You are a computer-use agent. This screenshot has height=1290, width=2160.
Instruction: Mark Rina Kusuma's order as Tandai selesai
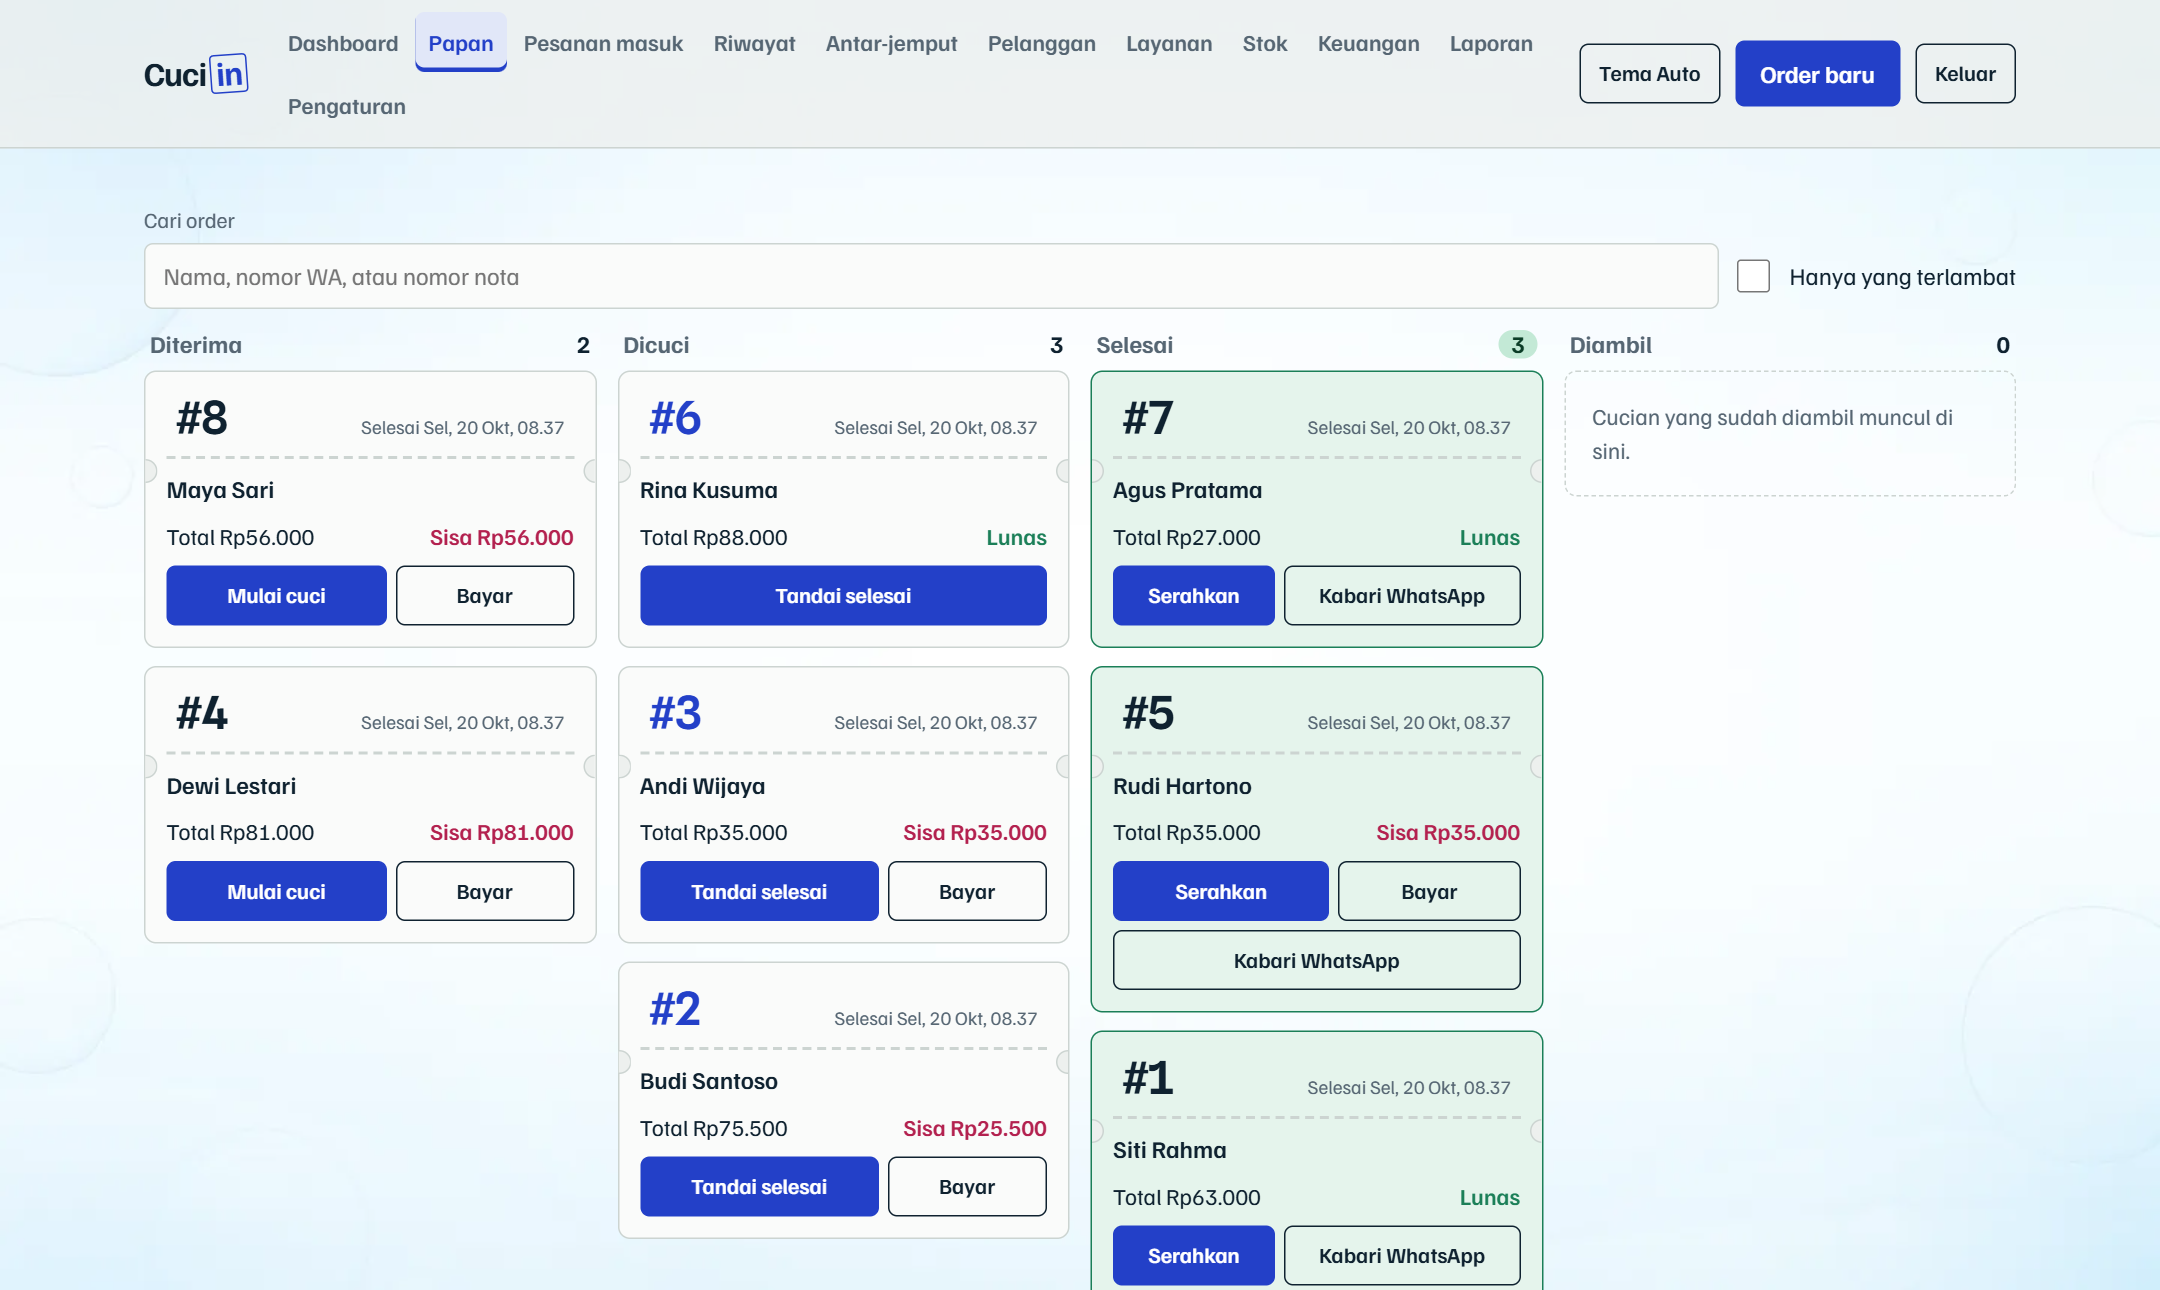click(x=843, y=596)
